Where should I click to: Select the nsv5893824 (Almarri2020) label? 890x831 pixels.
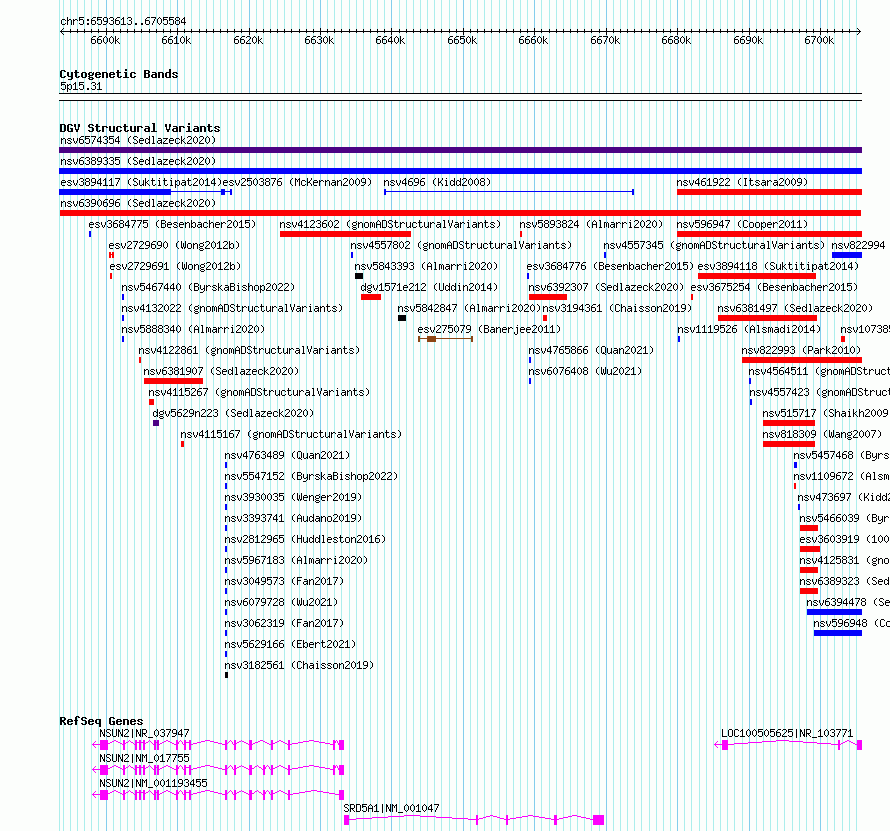[x=591, y=224]
